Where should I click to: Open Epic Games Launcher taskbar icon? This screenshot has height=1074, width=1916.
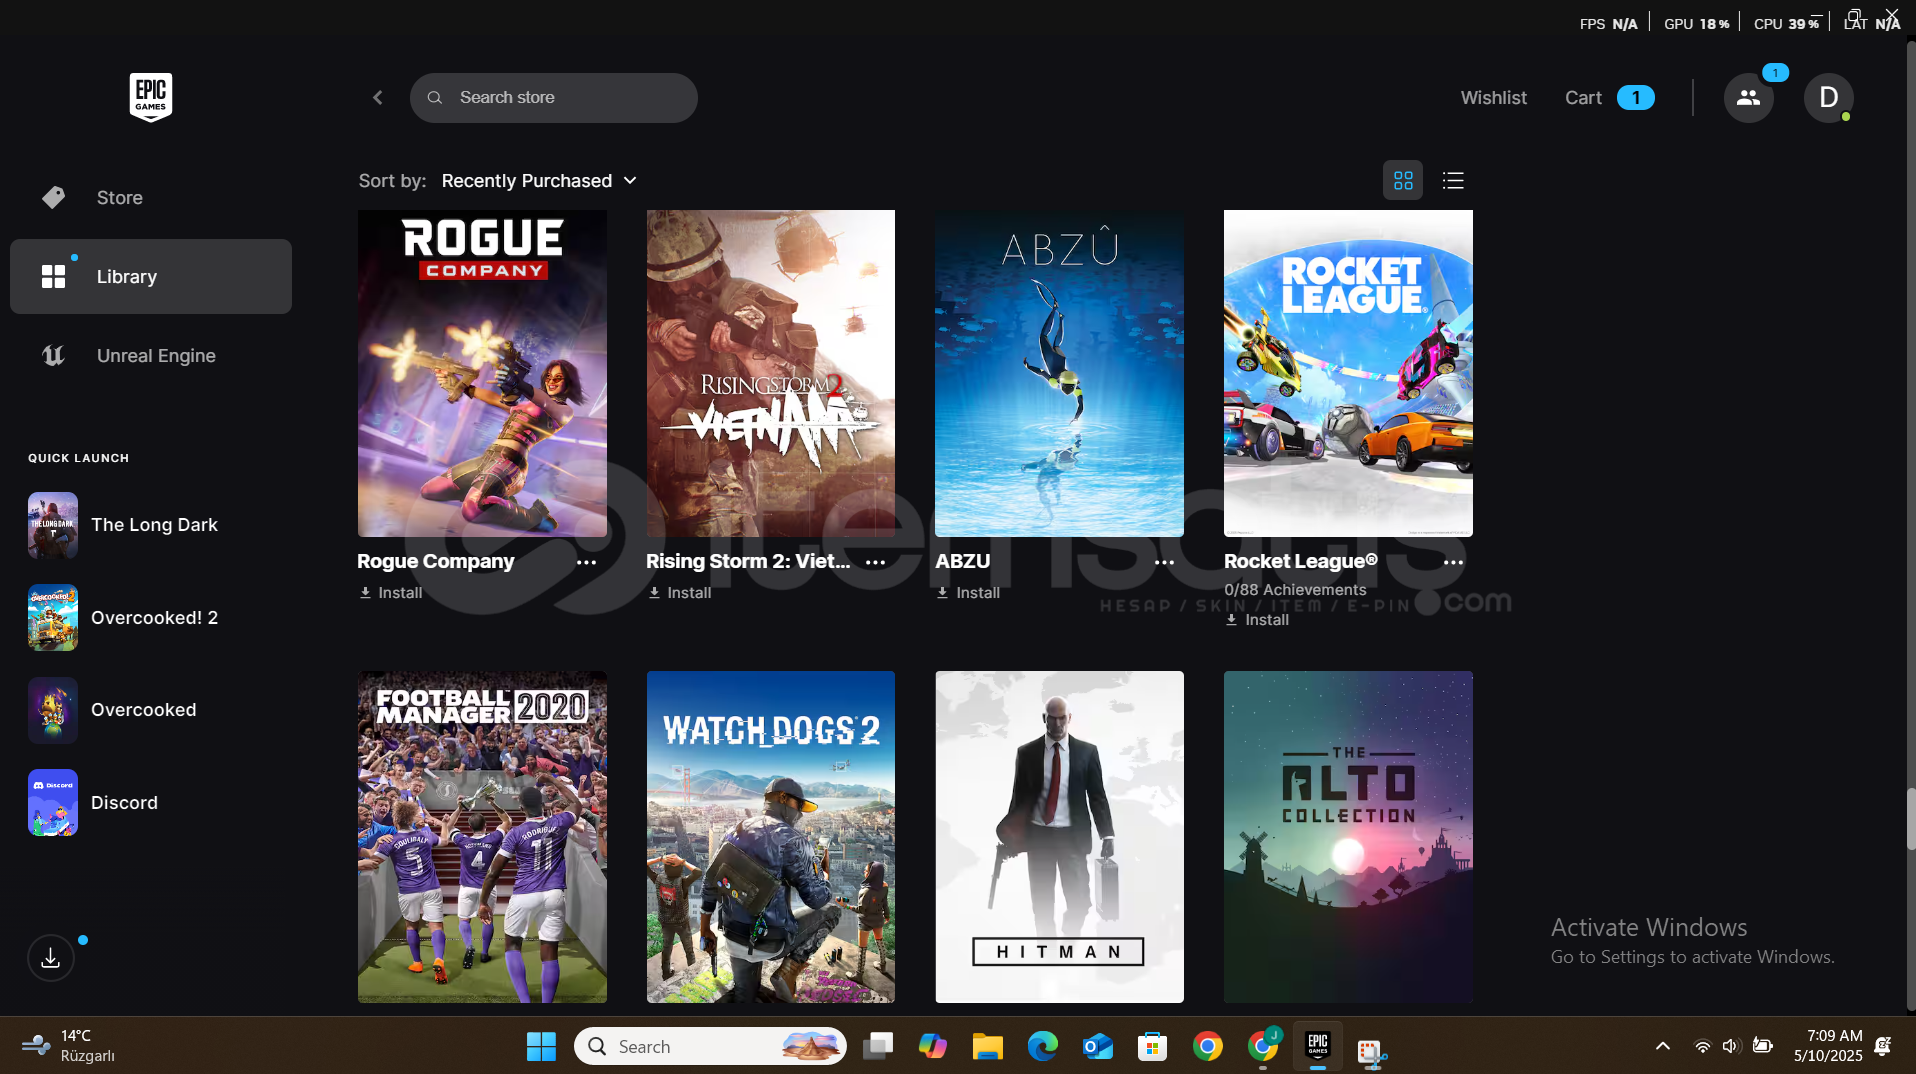(1318, 1047)
